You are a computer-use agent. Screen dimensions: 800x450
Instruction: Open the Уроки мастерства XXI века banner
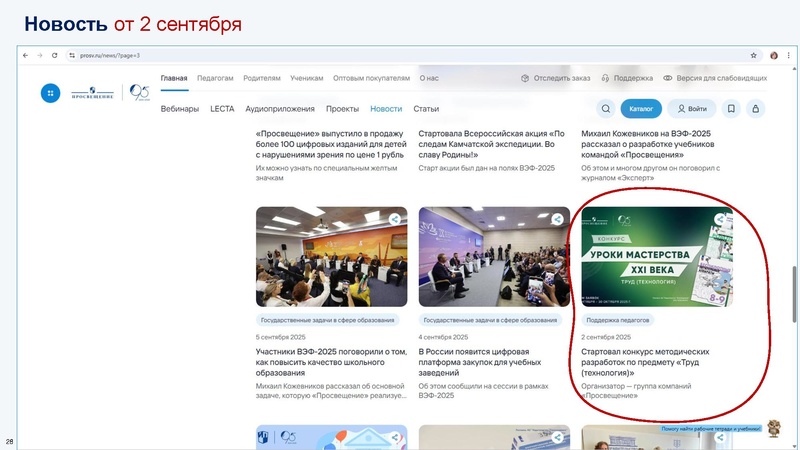657,257
